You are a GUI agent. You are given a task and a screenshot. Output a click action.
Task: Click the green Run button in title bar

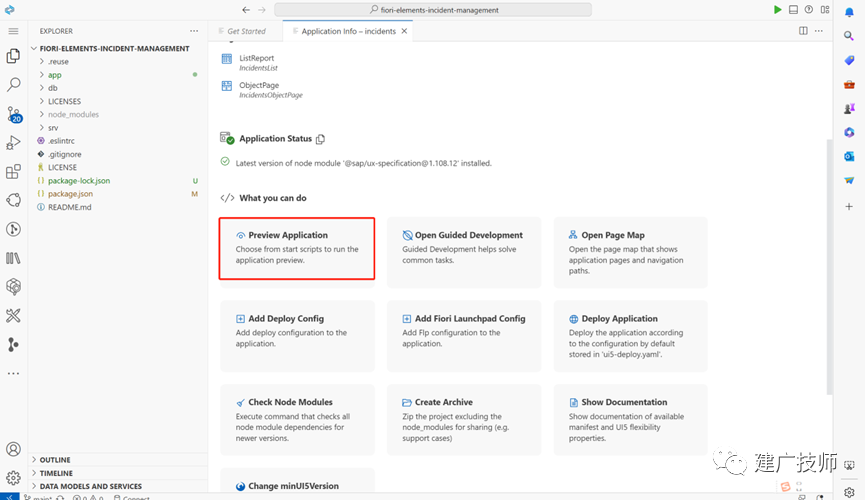point(777,9)
